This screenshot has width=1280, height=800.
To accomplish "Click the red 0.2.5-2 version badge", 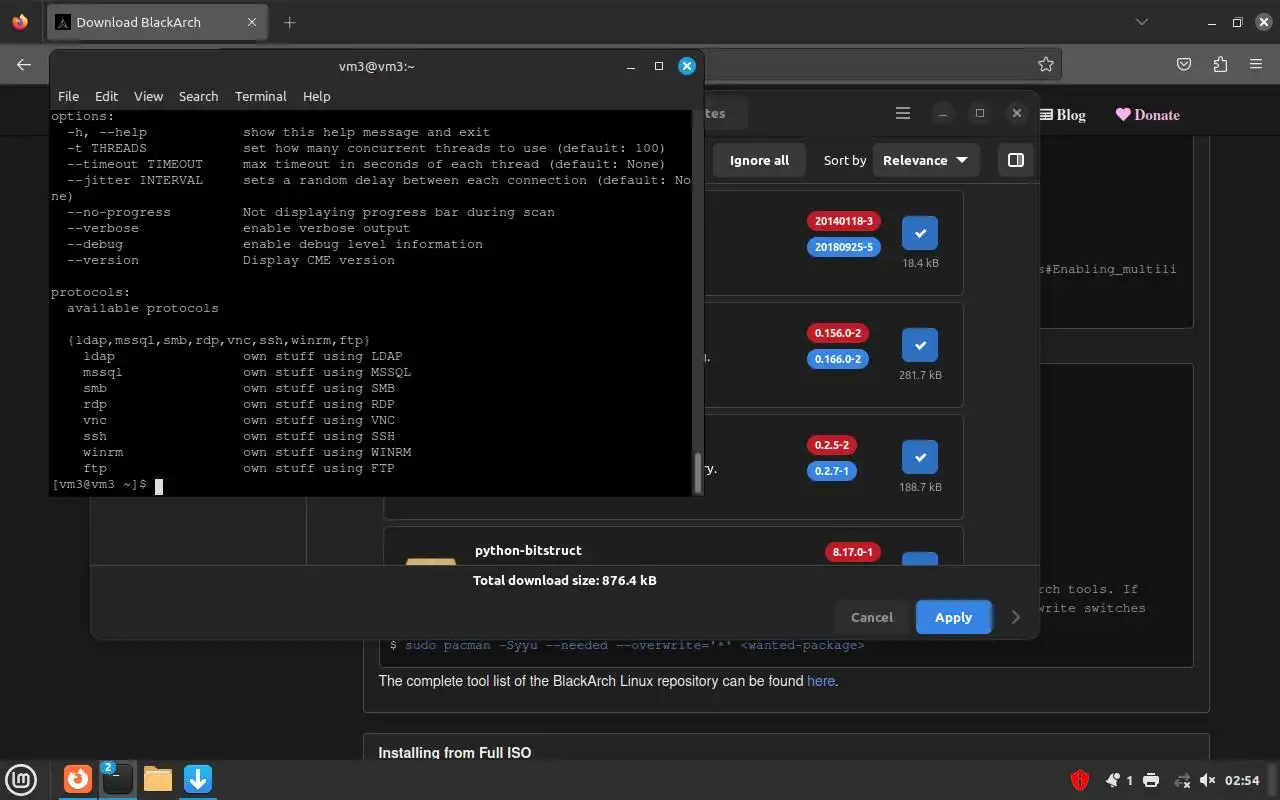I will coord(832,445).
